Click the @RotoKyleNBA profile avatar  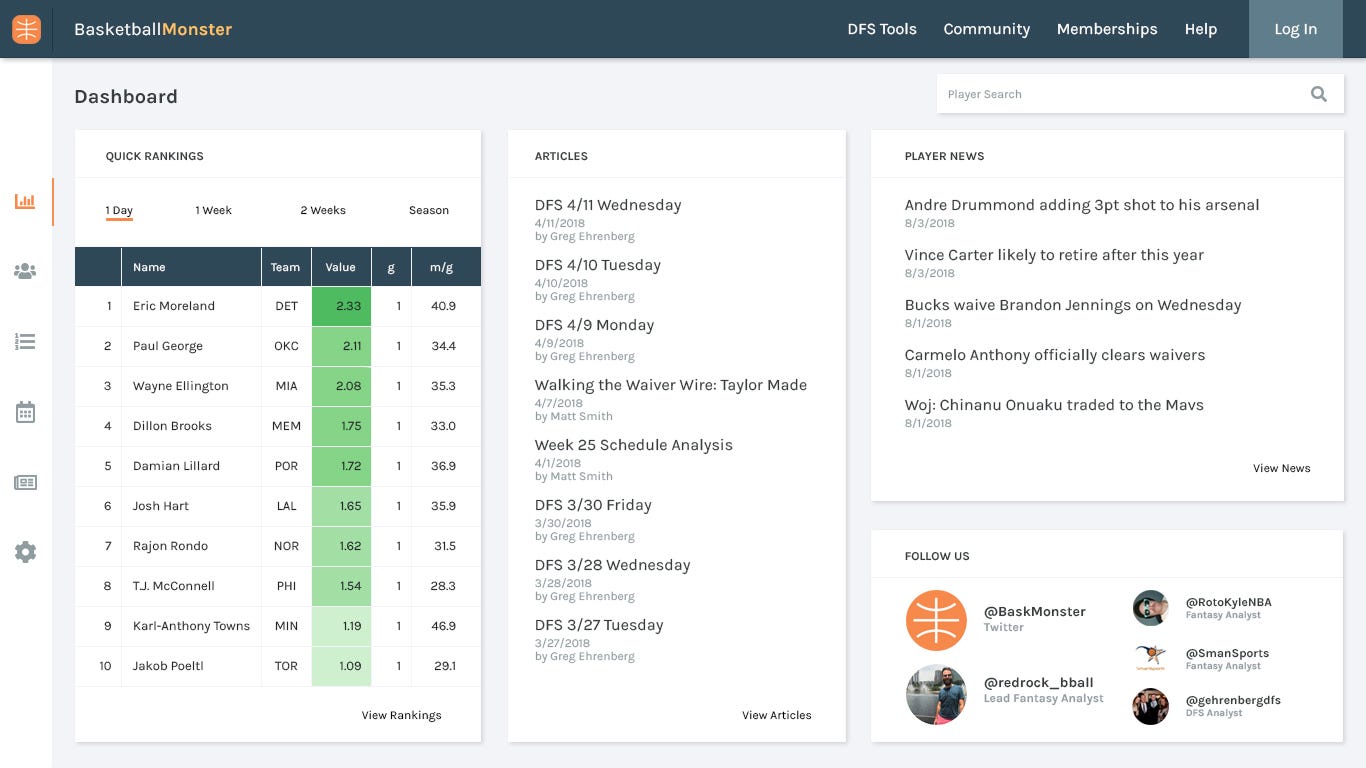(x=1151, y=608)
